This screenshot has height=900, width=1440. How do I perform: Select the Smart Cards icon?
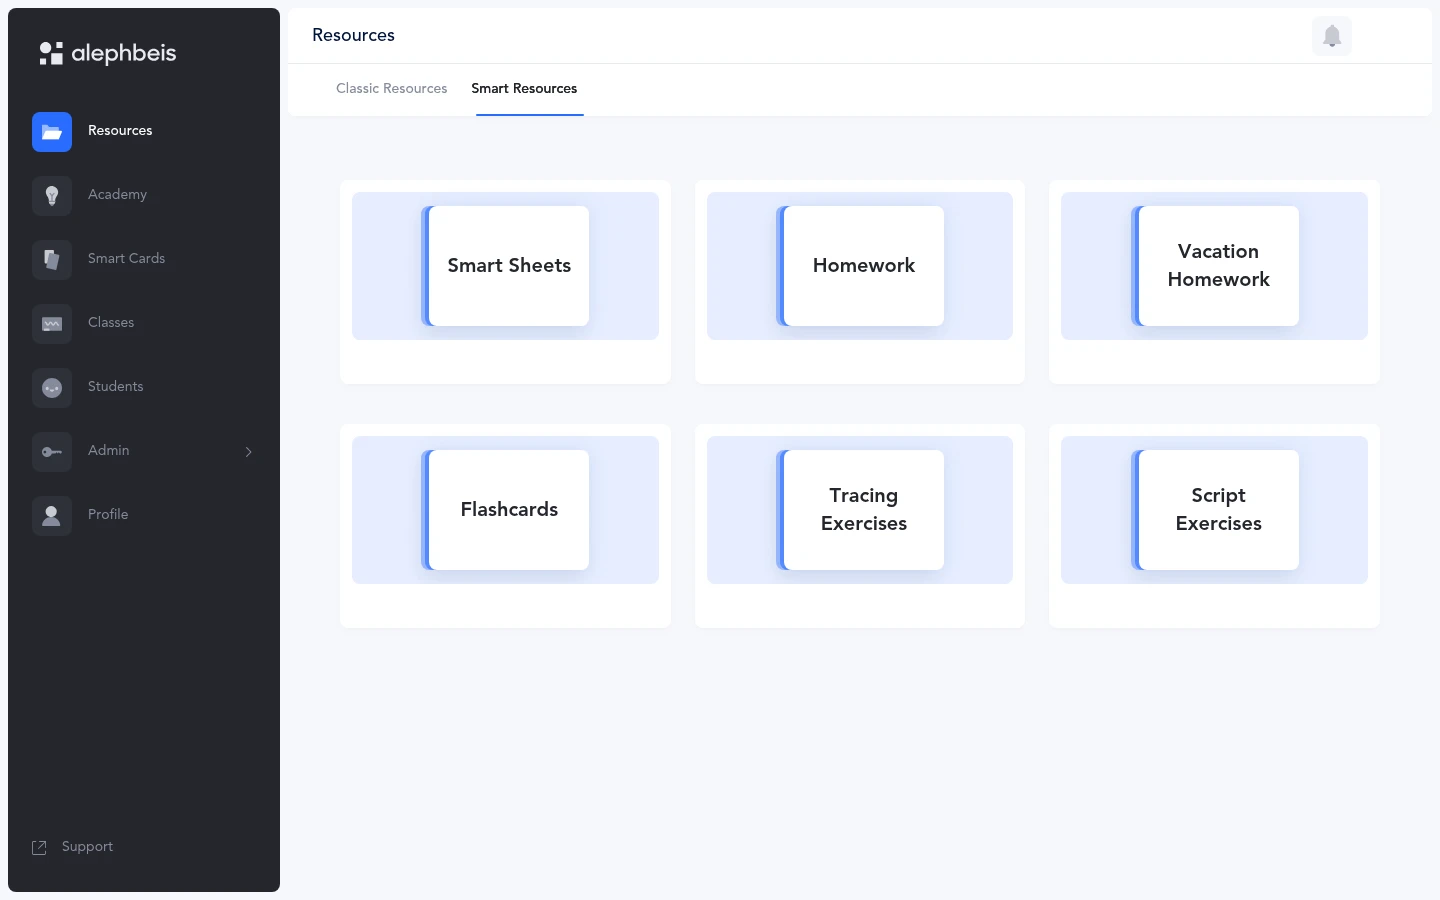point(52,260)
